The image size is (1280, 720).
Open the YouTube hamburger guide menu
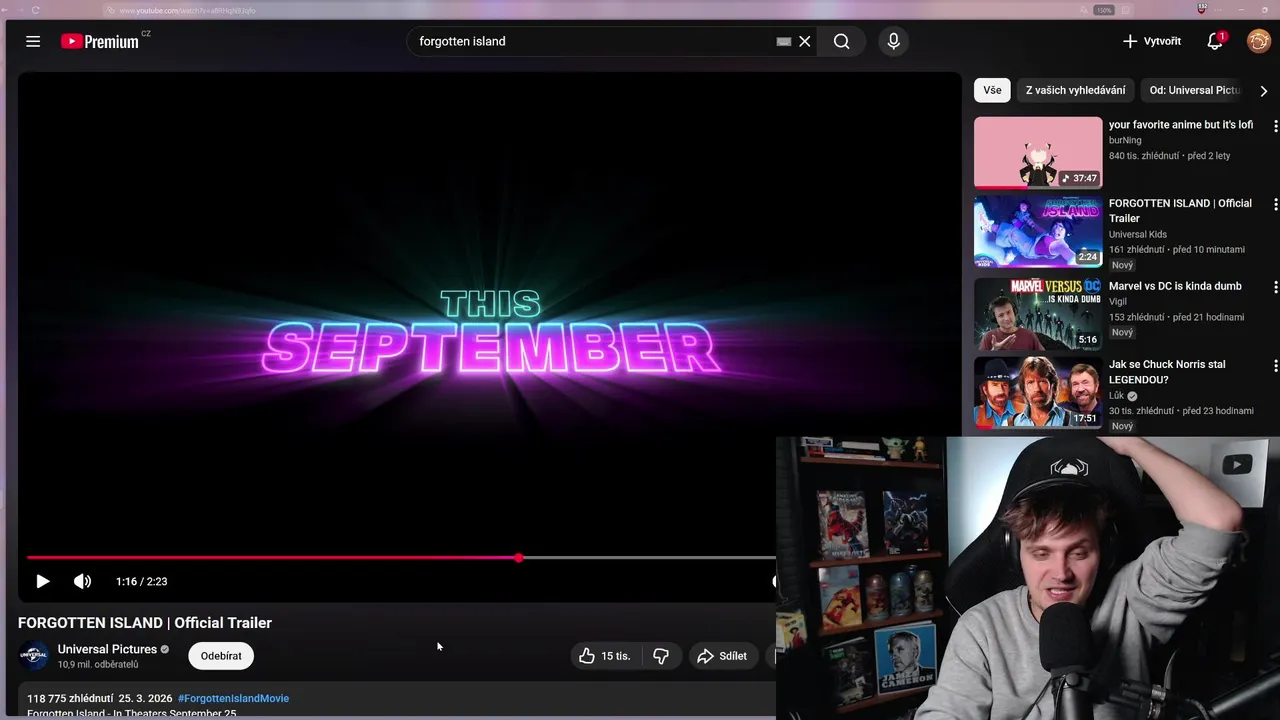coord(33,41)
